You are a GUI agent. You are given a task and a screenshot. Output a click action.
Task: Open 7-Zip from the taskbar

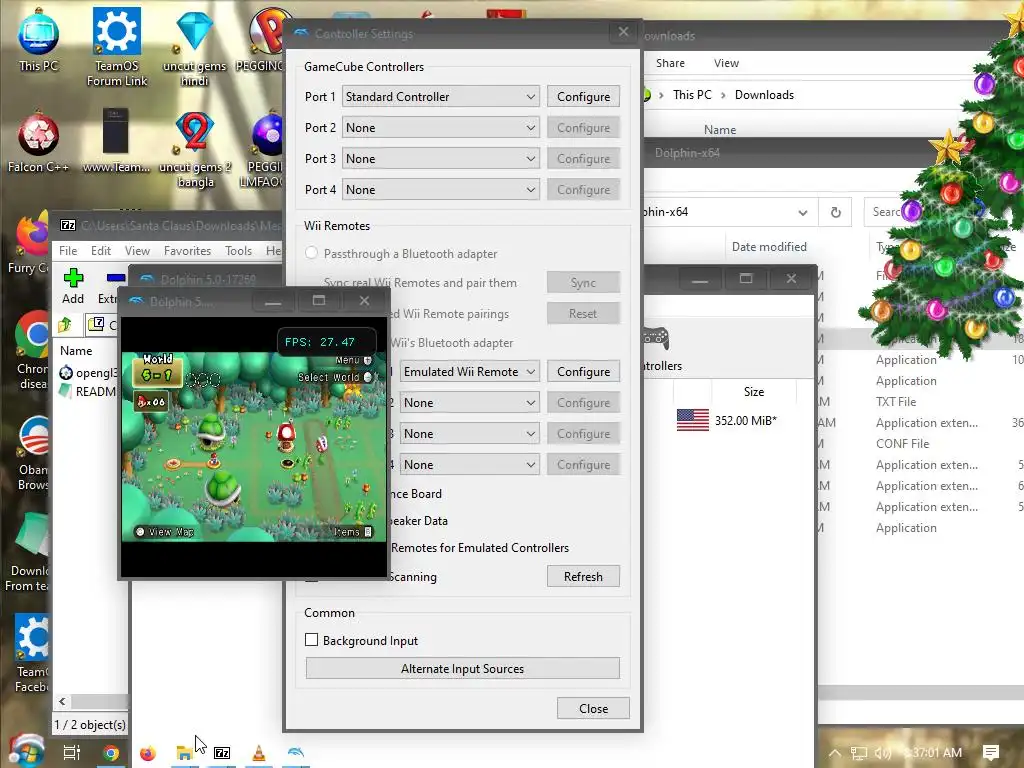coord(222,753)
